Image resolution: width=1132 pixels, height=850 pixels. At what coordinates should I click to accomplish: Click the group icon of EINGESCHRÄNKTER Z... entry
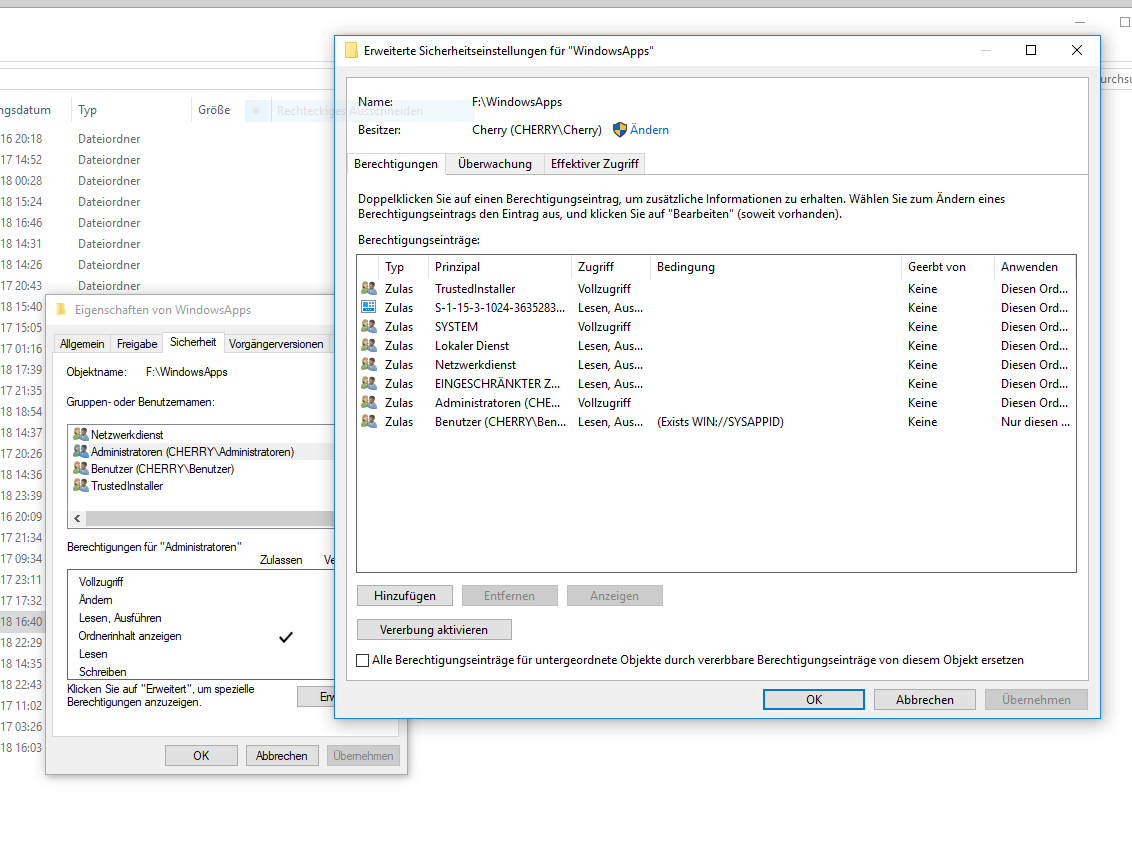(369, 383)
